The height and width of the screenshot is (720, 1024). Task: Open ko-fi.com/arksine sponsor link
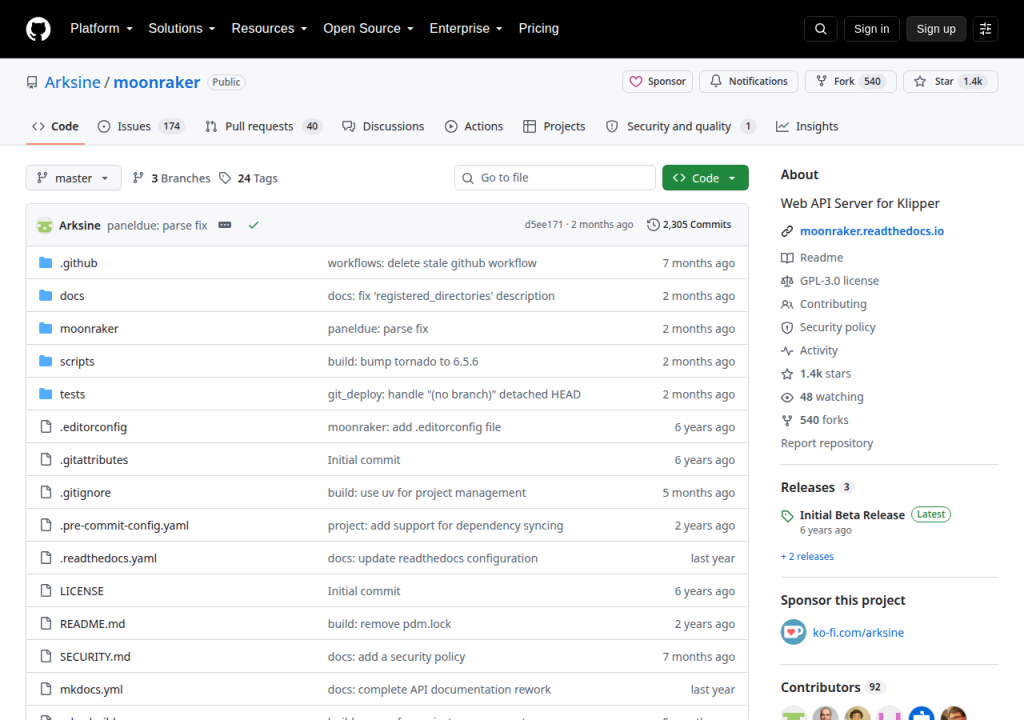[x=858, y=632]
